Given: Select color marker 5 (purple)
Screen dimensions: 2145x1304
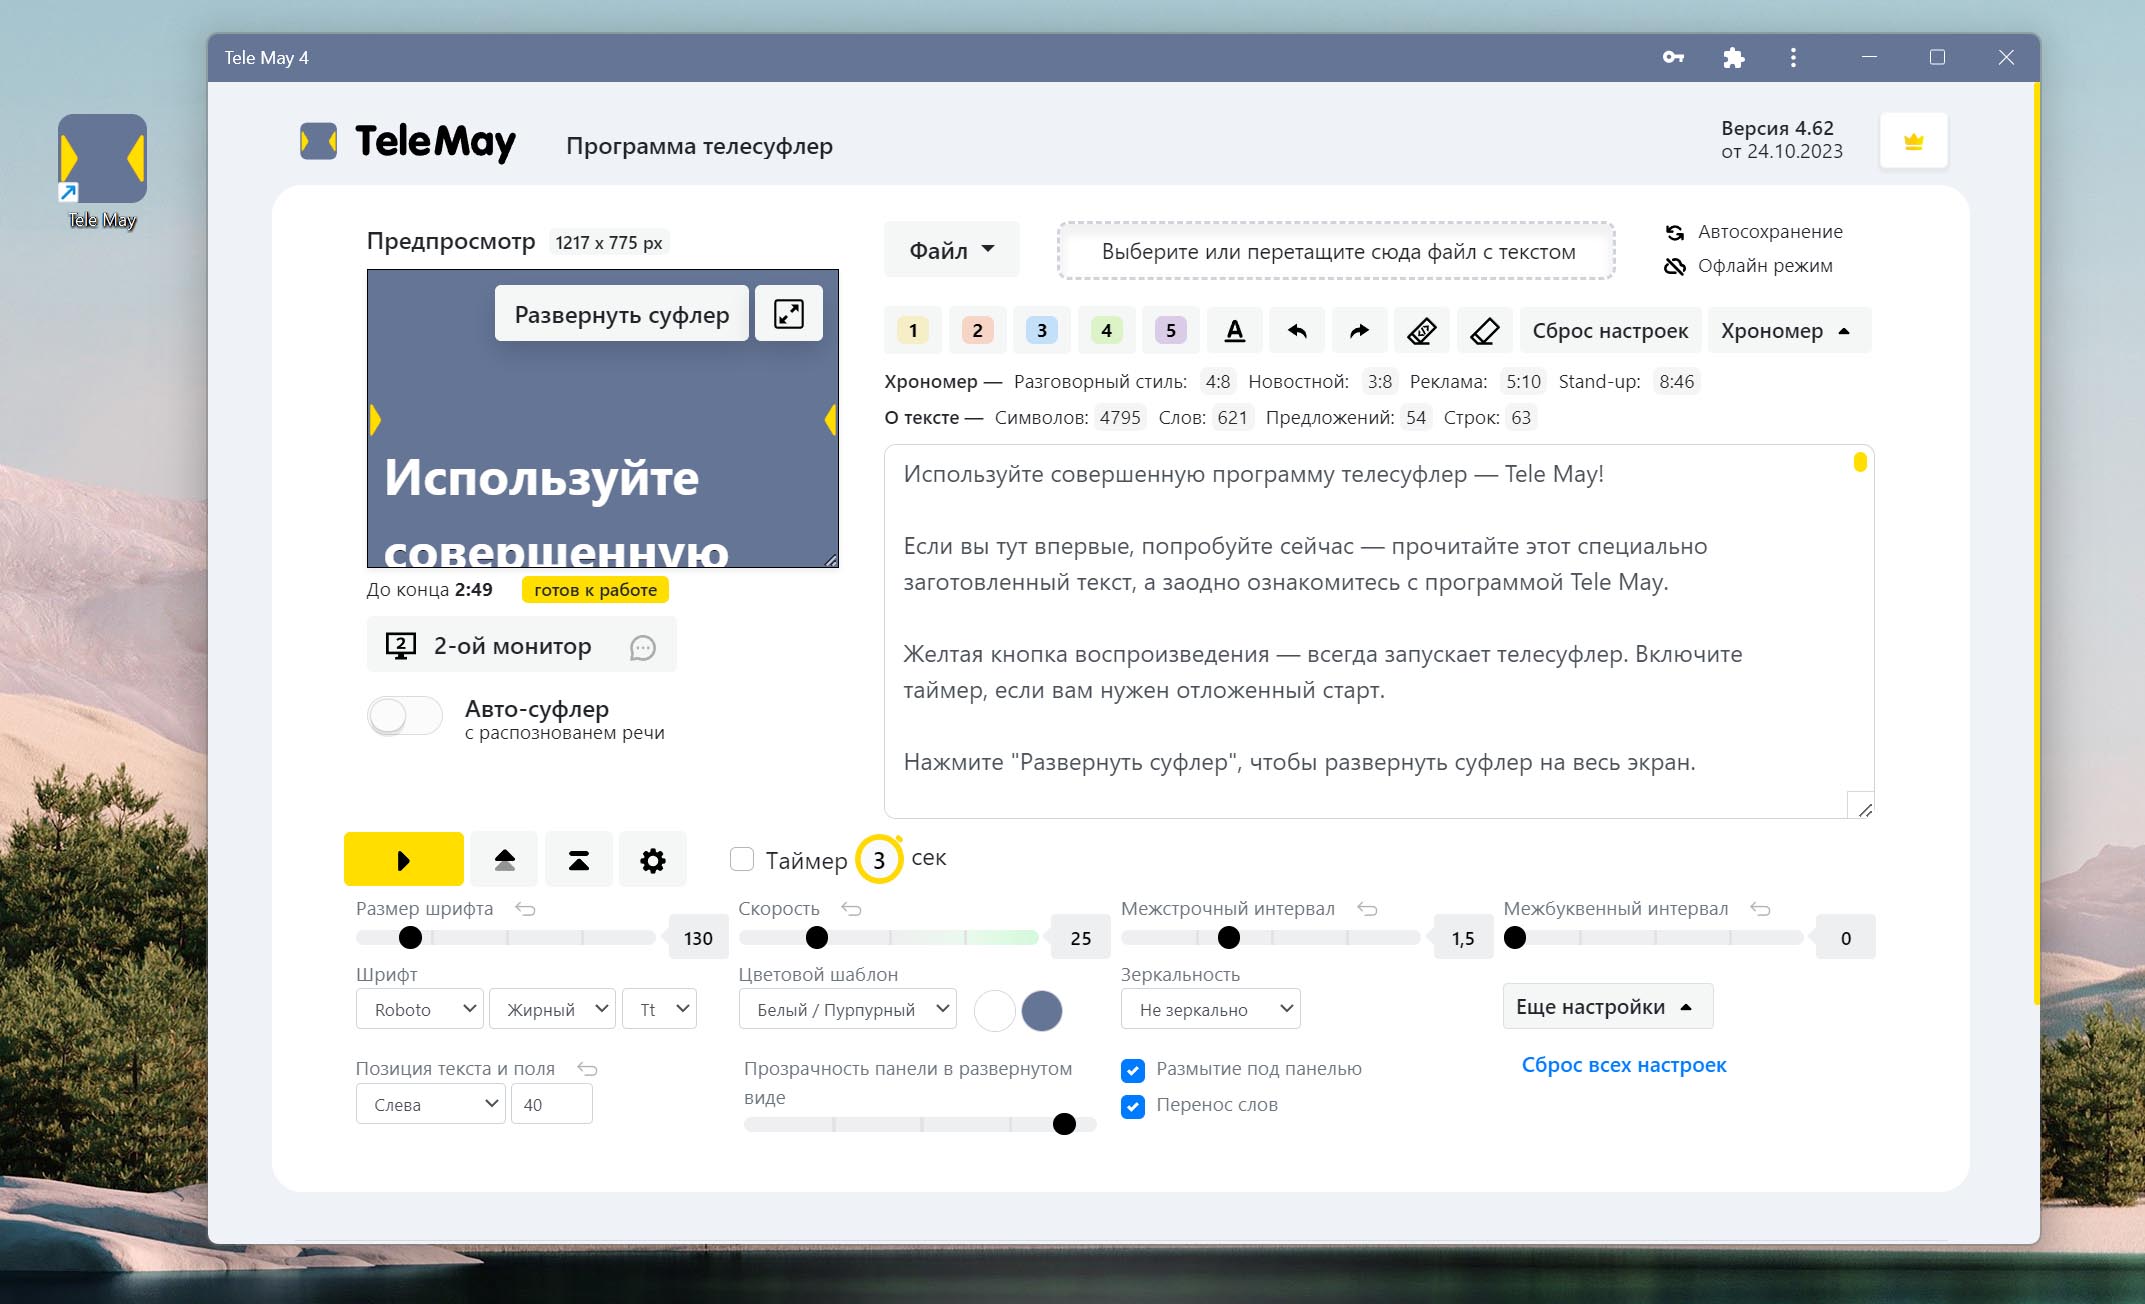Looking at the screenshot, I should click(1170, 330).
